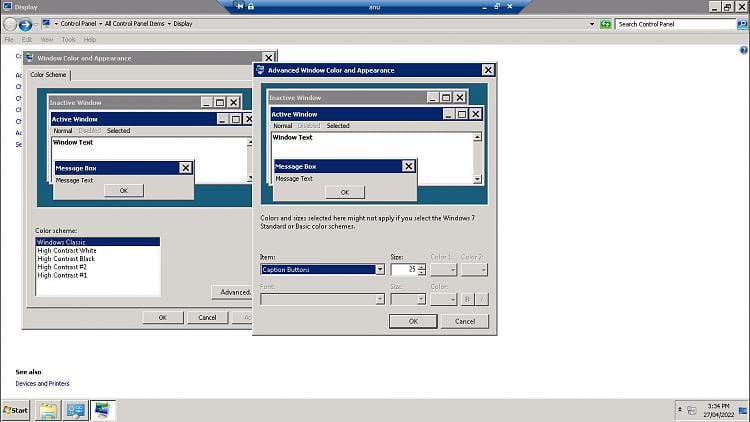Click the Window Text area in Advanced preview
This screenshot has width=750, height=422.
click(x=292, y=137)
